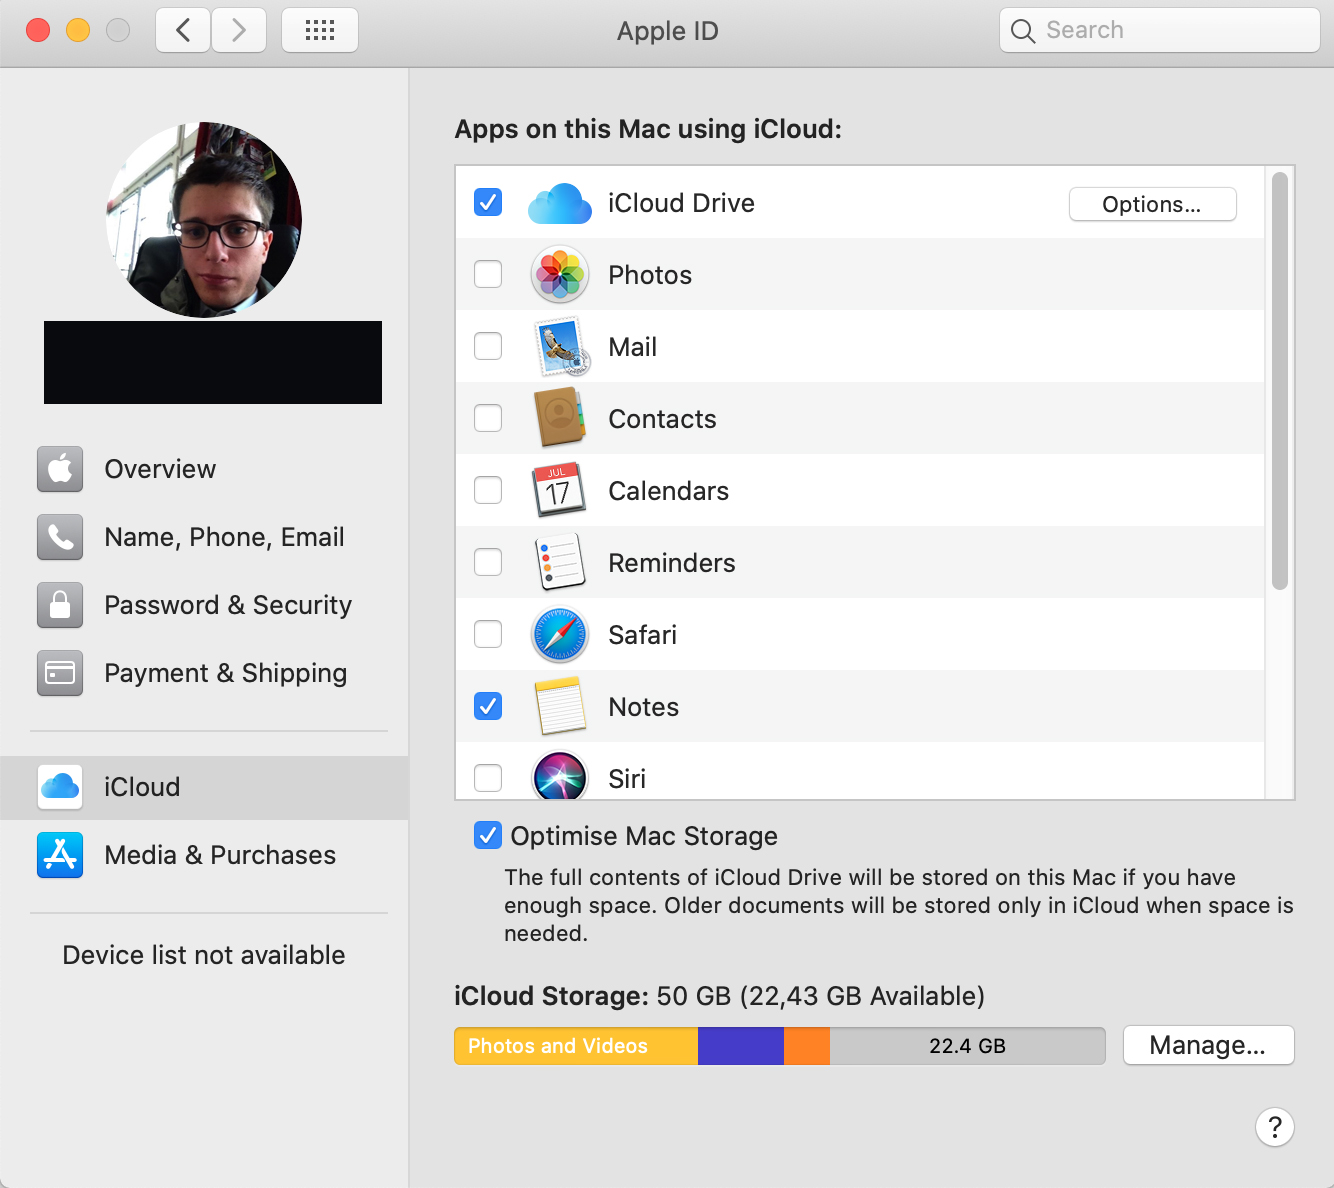This screenshot has height=1188, width=1334.
Task: Click the 'Safari' row label
Action: tap(643, 635)
